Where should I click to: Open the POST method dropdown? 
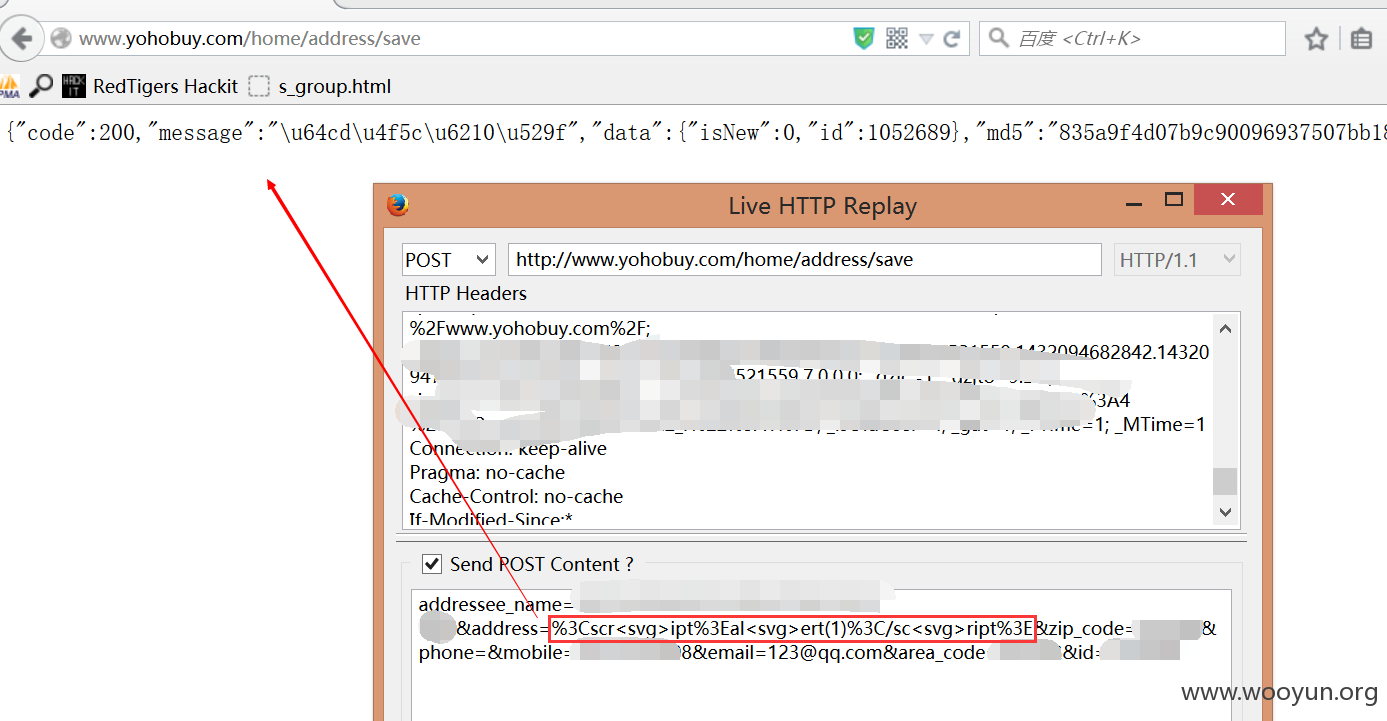tap(448, 260)
